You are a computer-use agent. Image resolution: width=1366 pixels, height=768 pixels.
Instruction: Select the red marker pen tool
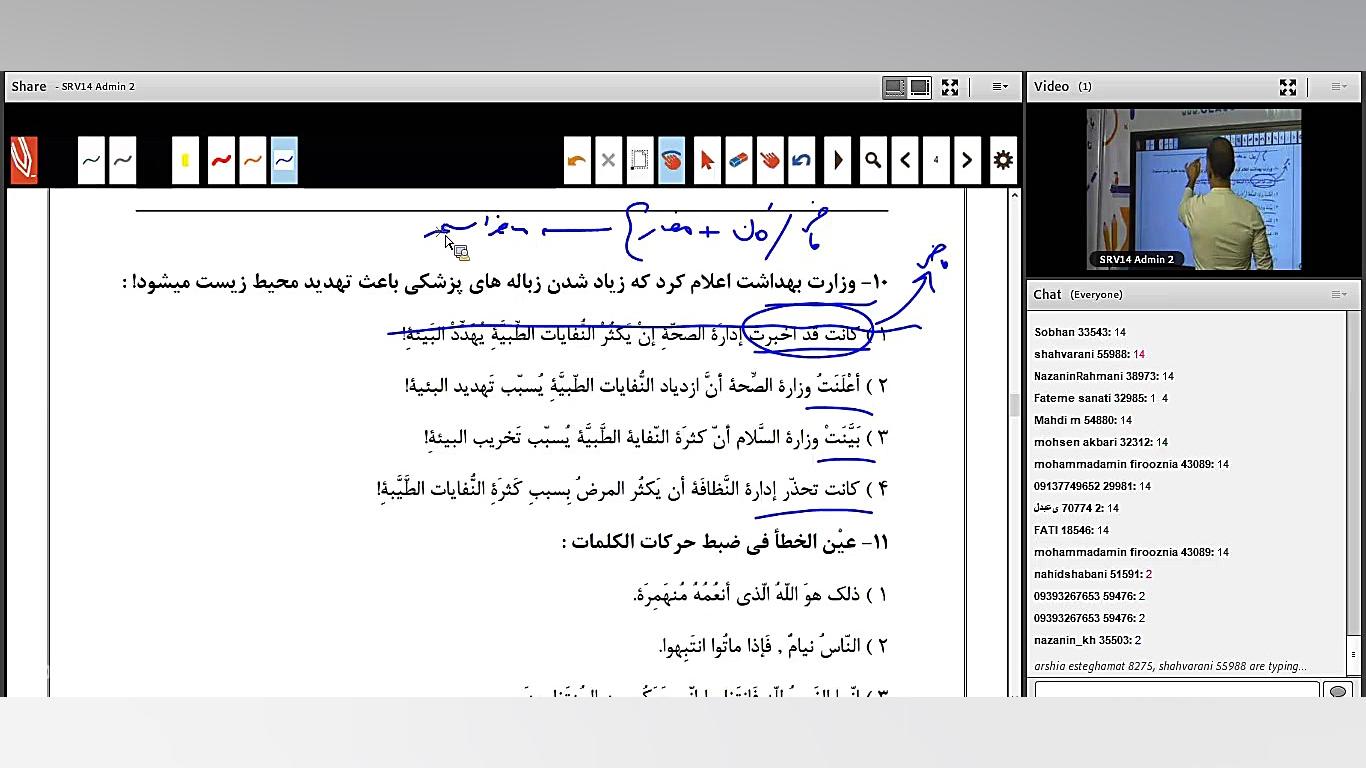click(221, 160)
